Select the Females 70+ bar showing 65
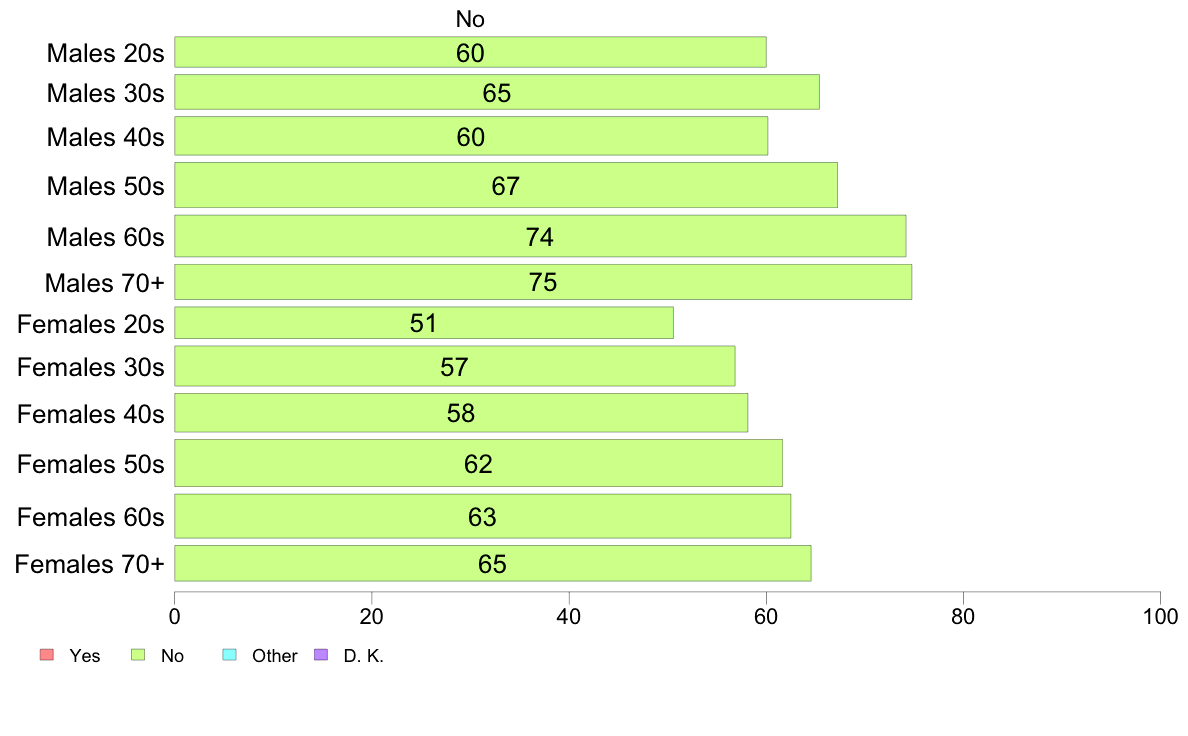 pos(493,563)
